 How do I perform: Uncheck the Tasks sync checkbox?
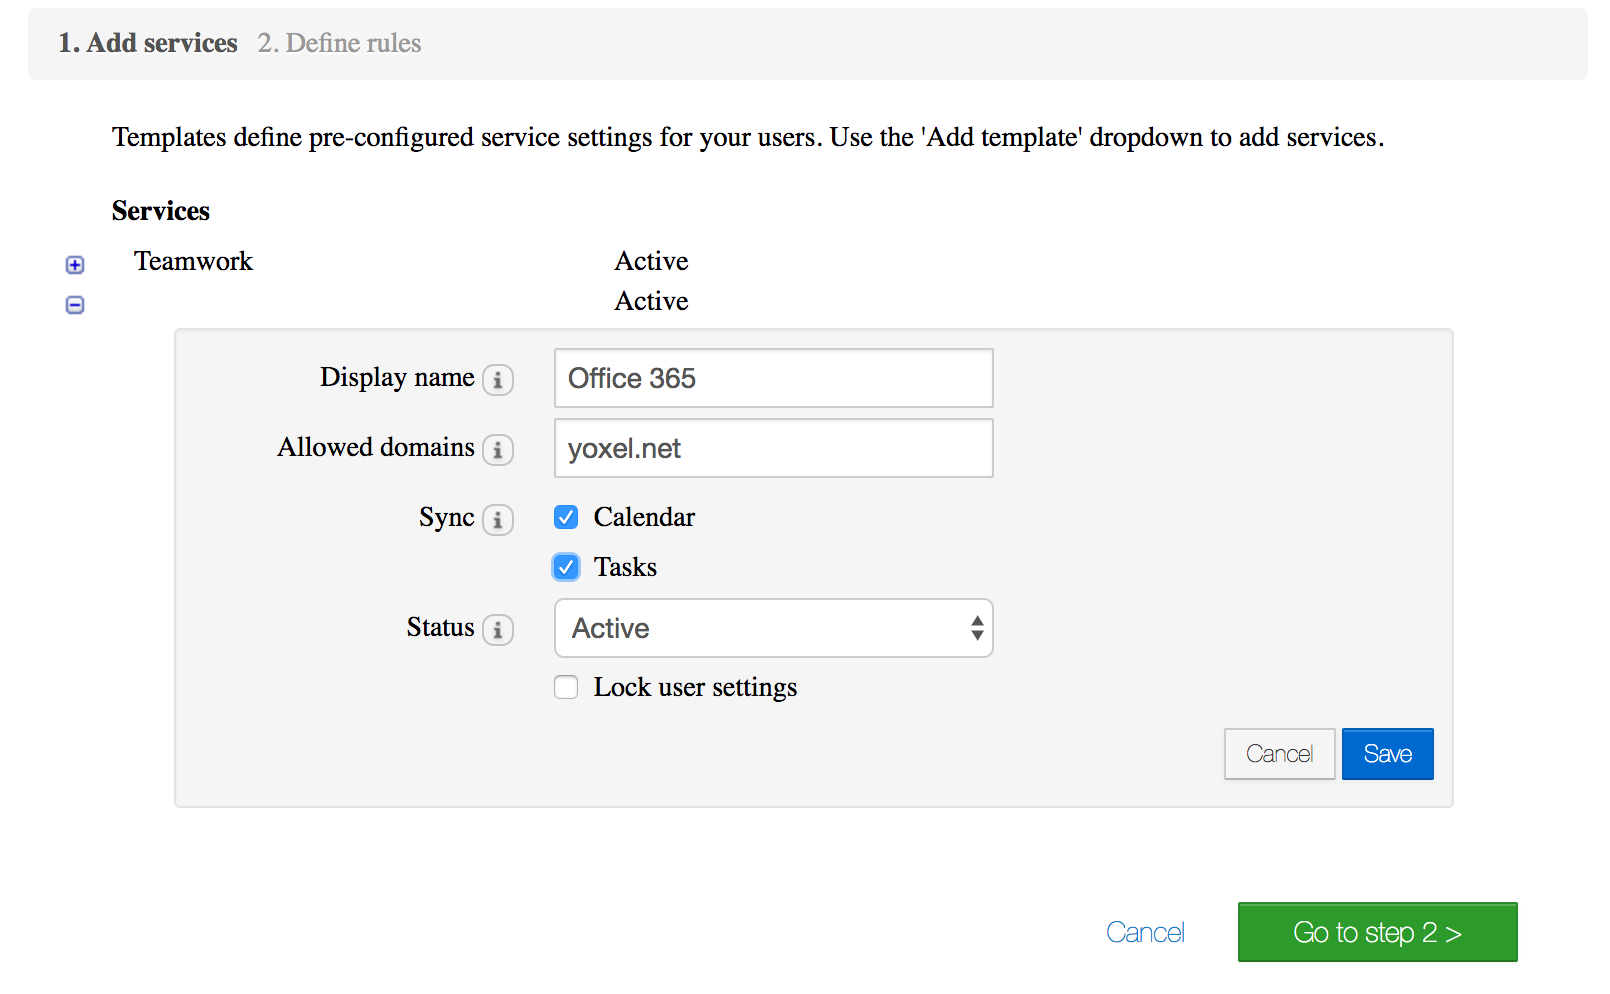566,567
